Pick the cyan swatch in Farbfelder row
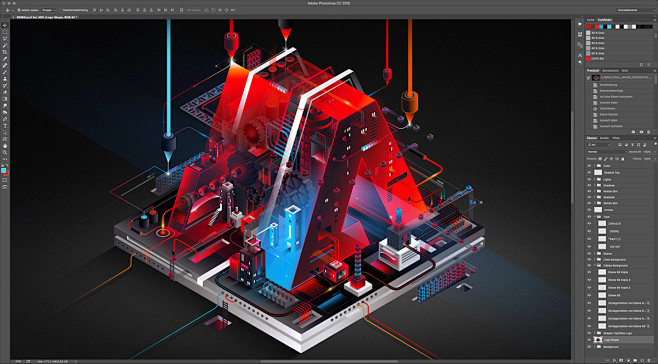The image size is (658, 364). coord(609,26)
